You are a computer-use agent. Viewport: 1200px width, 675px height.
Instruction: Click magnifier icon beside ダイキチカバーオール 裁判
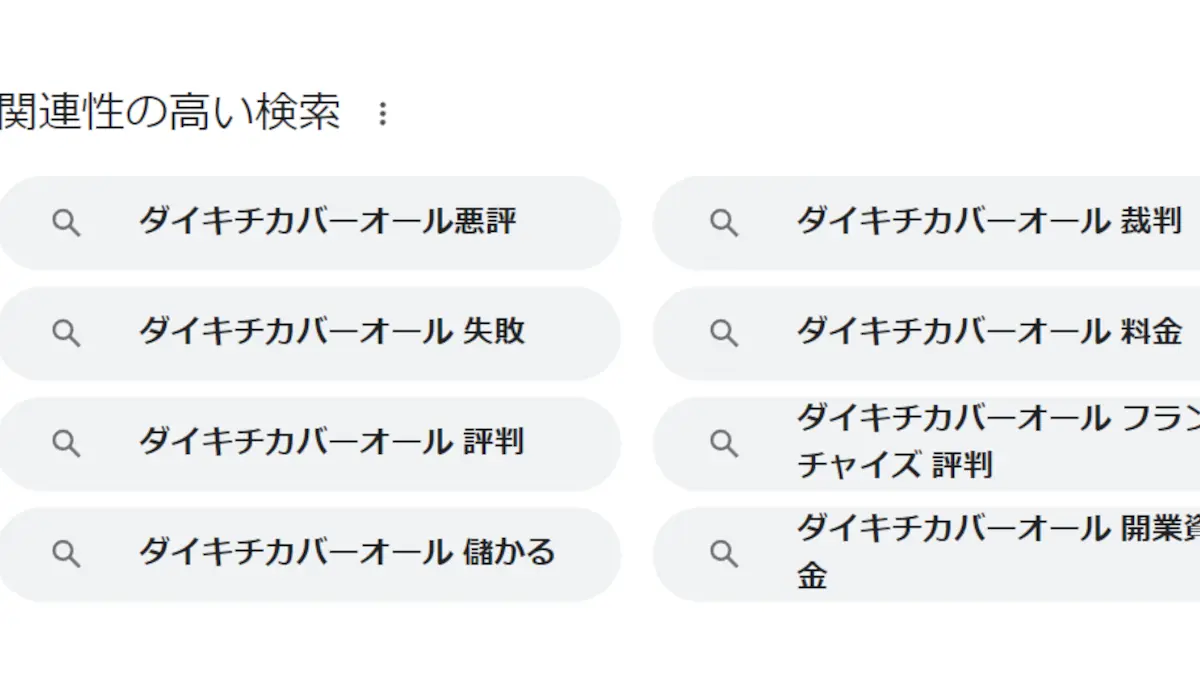724,223
